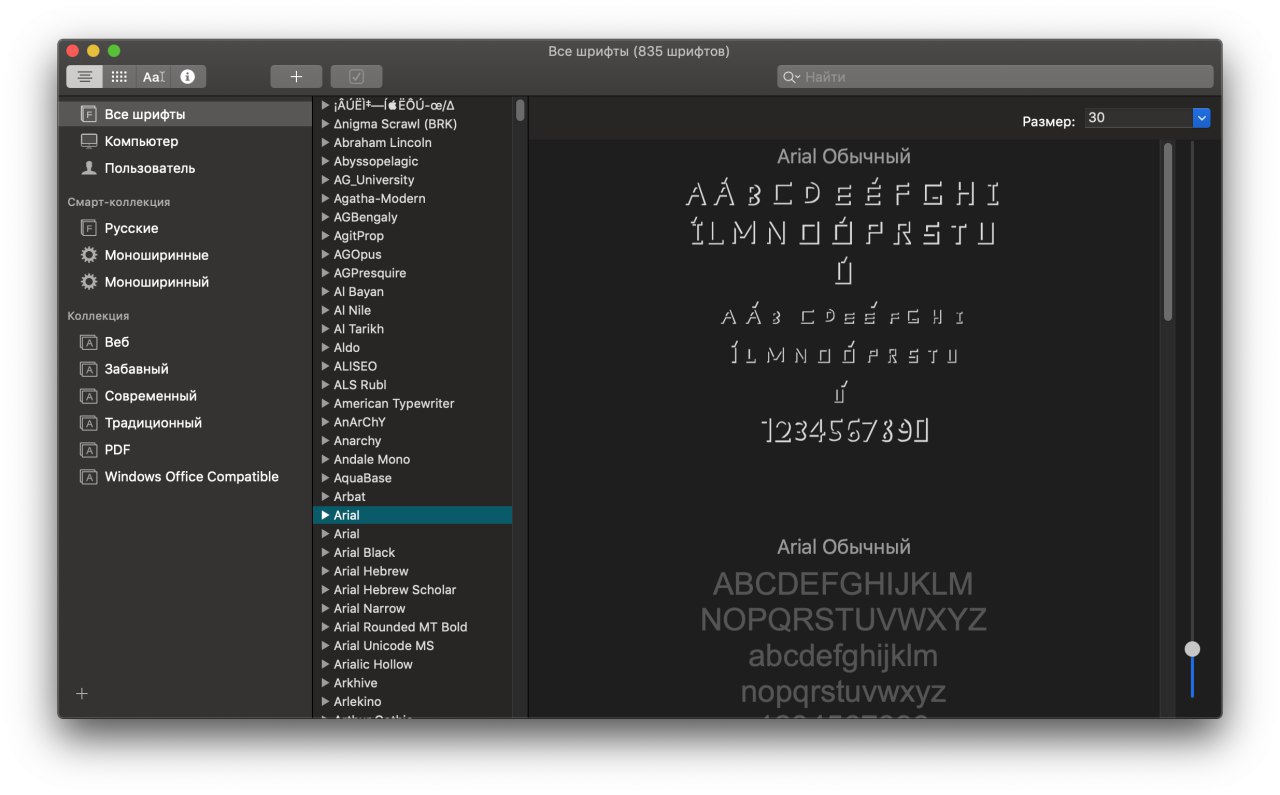
Task: Add a new font with plus button
Action: point(296,77)
